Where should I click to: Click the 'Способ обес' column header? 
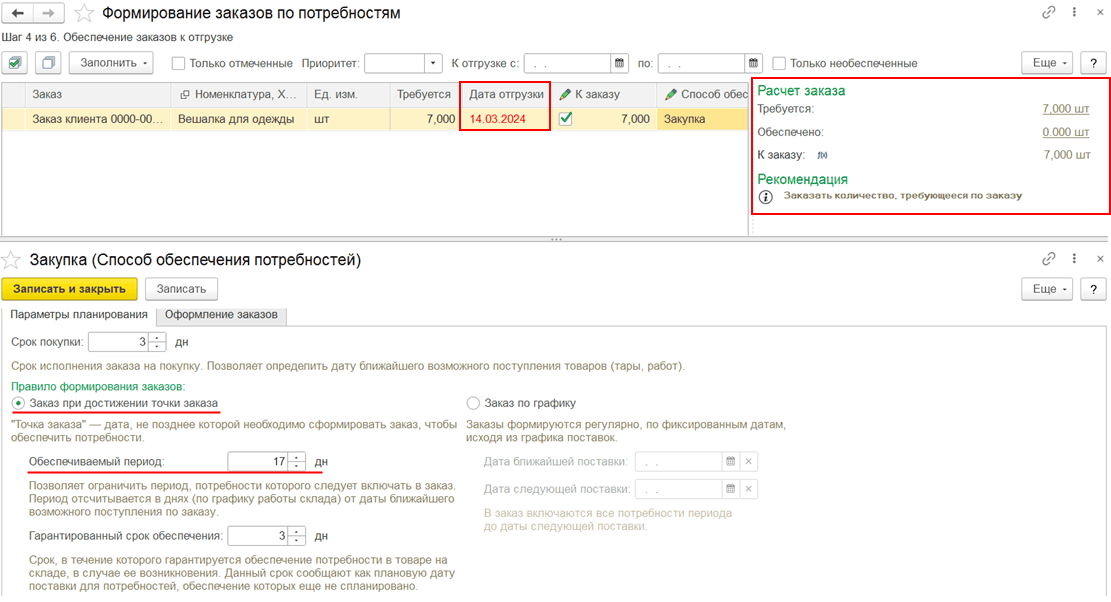(702, 94)
